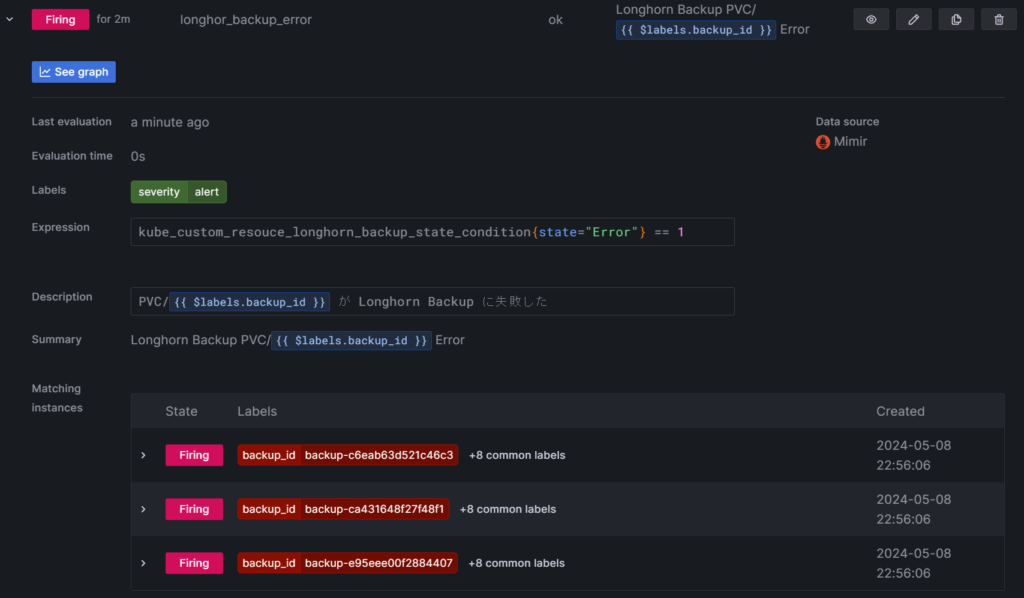This screenshot has width=1024, height=598.
Task: Click the $labels.backup_id template tag in Summary
Action: (x=351, y=340)
